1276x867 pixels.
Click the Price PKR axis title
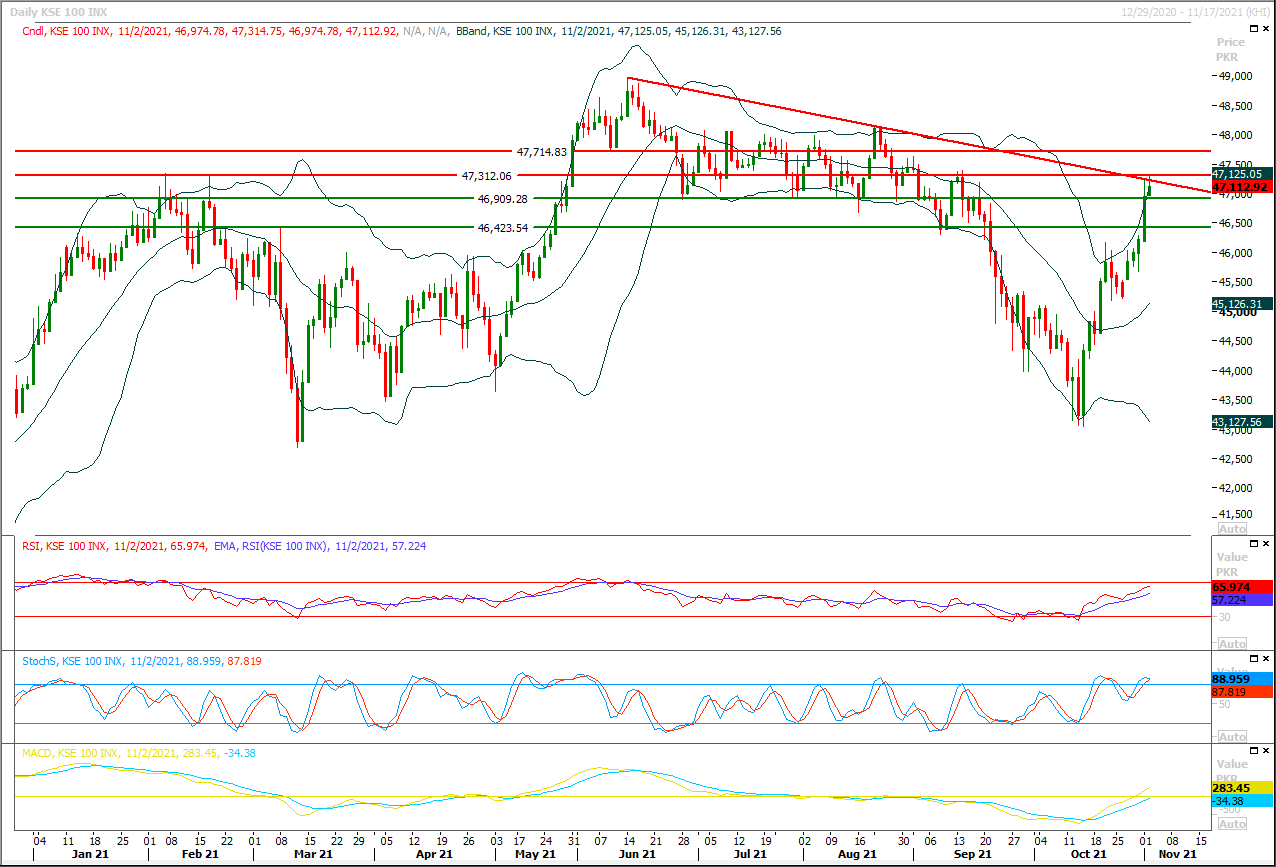[1231, 50]
